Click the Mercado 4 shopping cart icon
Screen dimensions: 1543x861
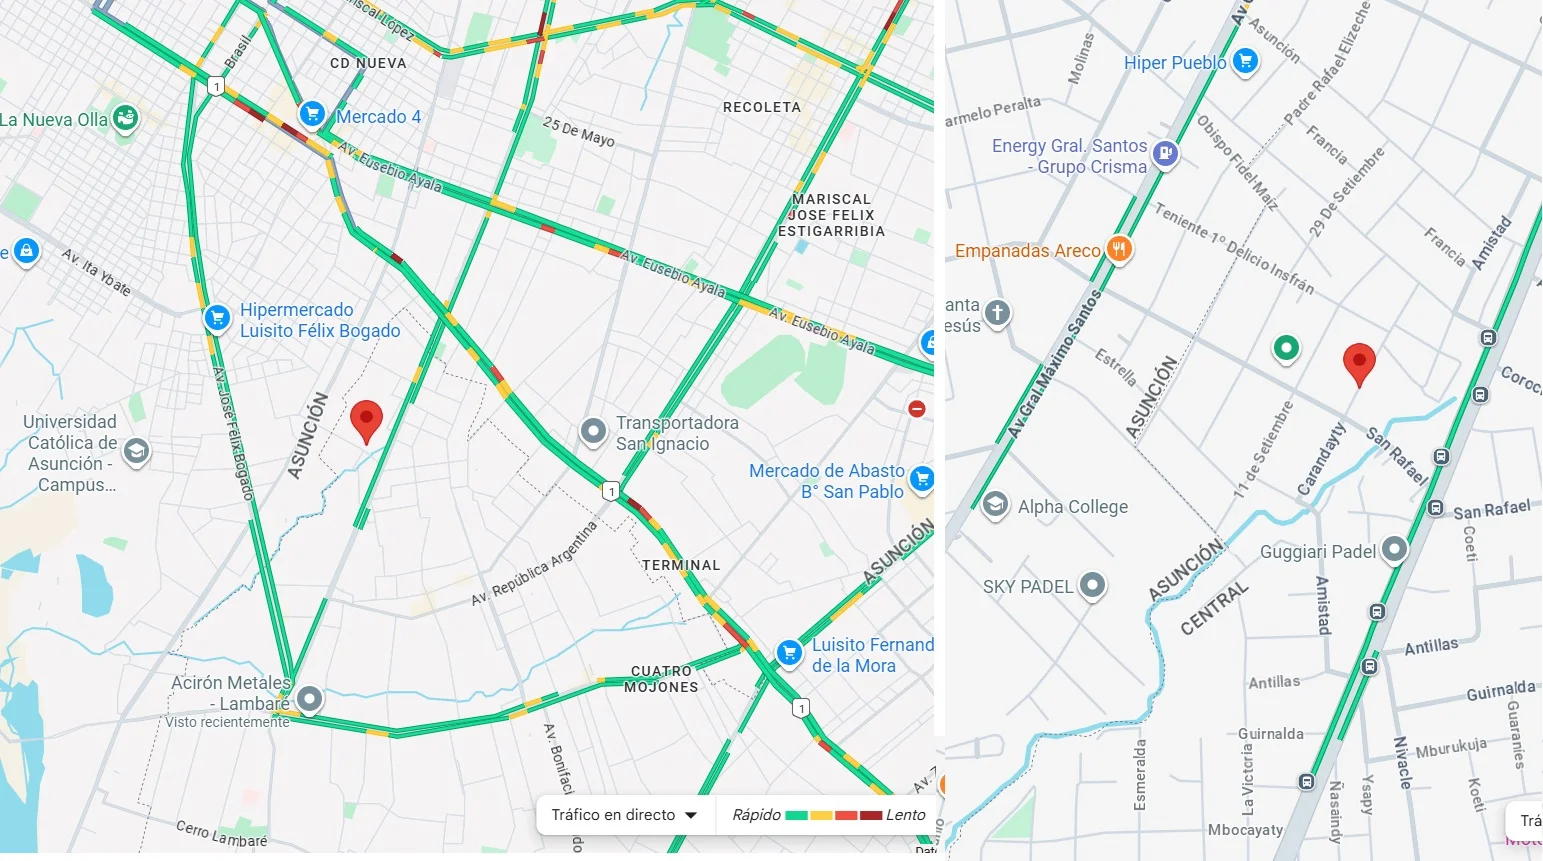coord(312,114)
